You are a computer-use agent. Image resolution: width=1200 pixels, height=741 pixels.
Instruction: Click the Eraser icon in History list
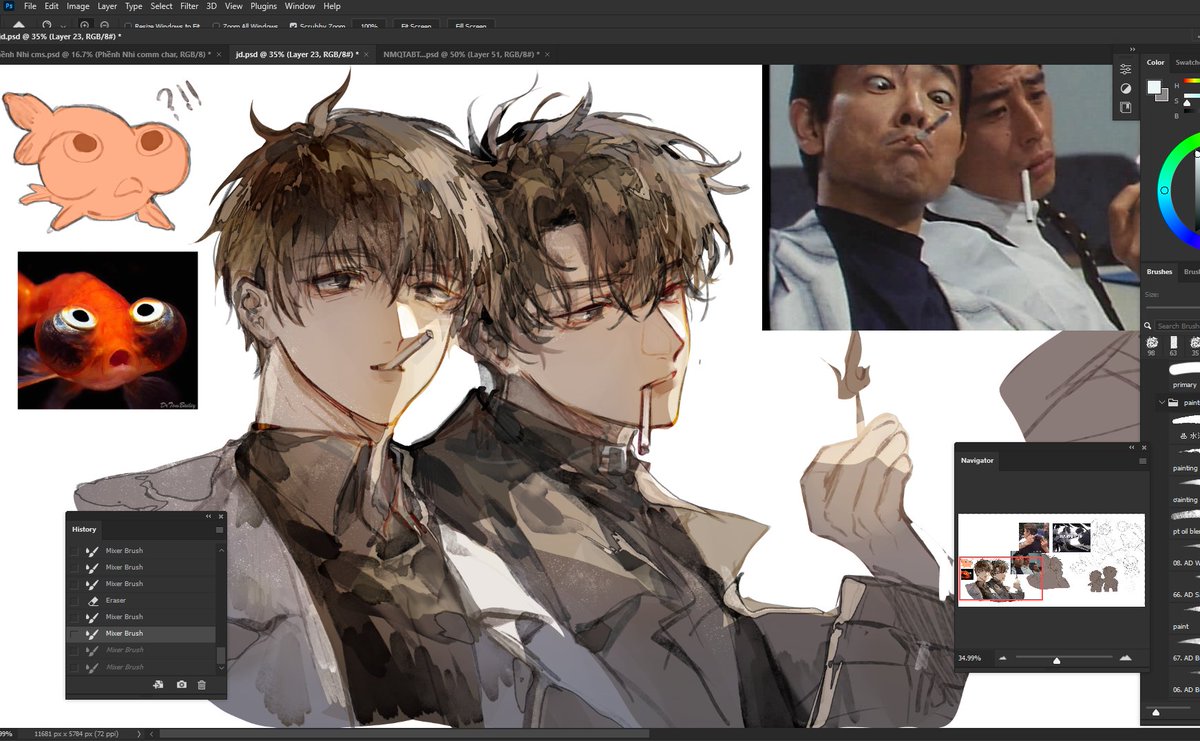click(x=92, y=600)
